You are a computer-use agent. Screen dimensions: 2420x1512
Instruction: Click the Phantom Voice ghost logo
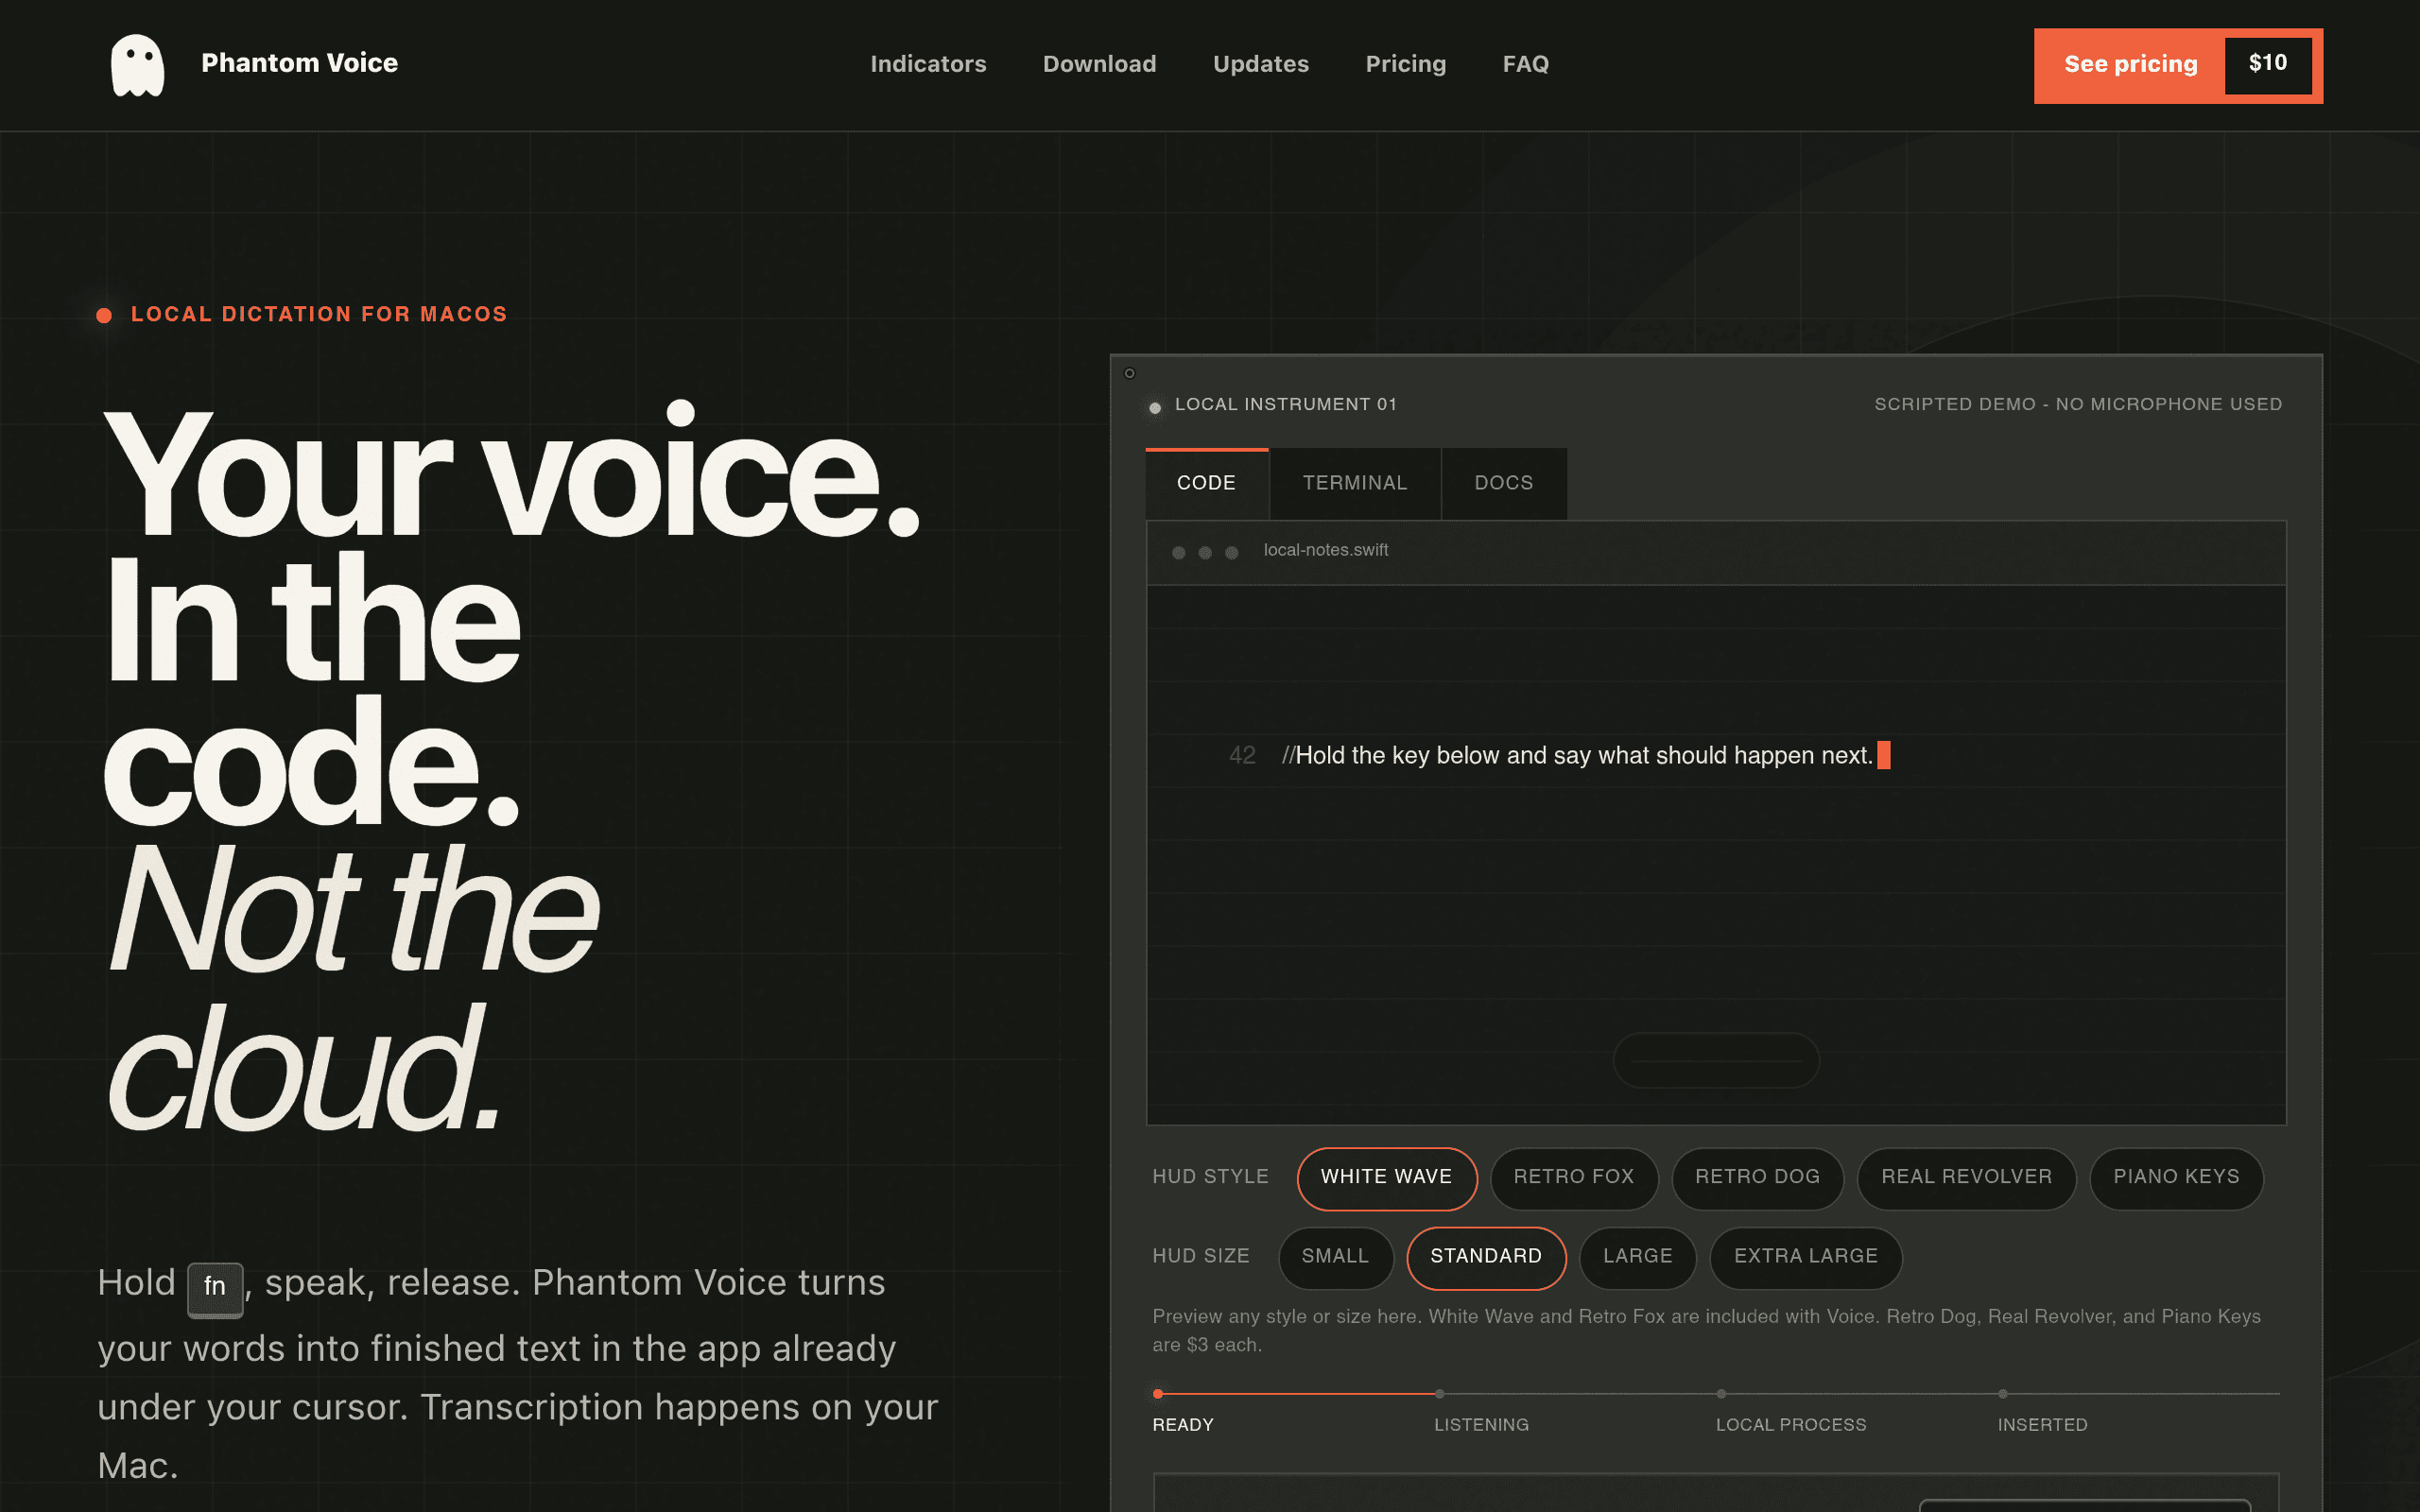(x=137, y=65)
